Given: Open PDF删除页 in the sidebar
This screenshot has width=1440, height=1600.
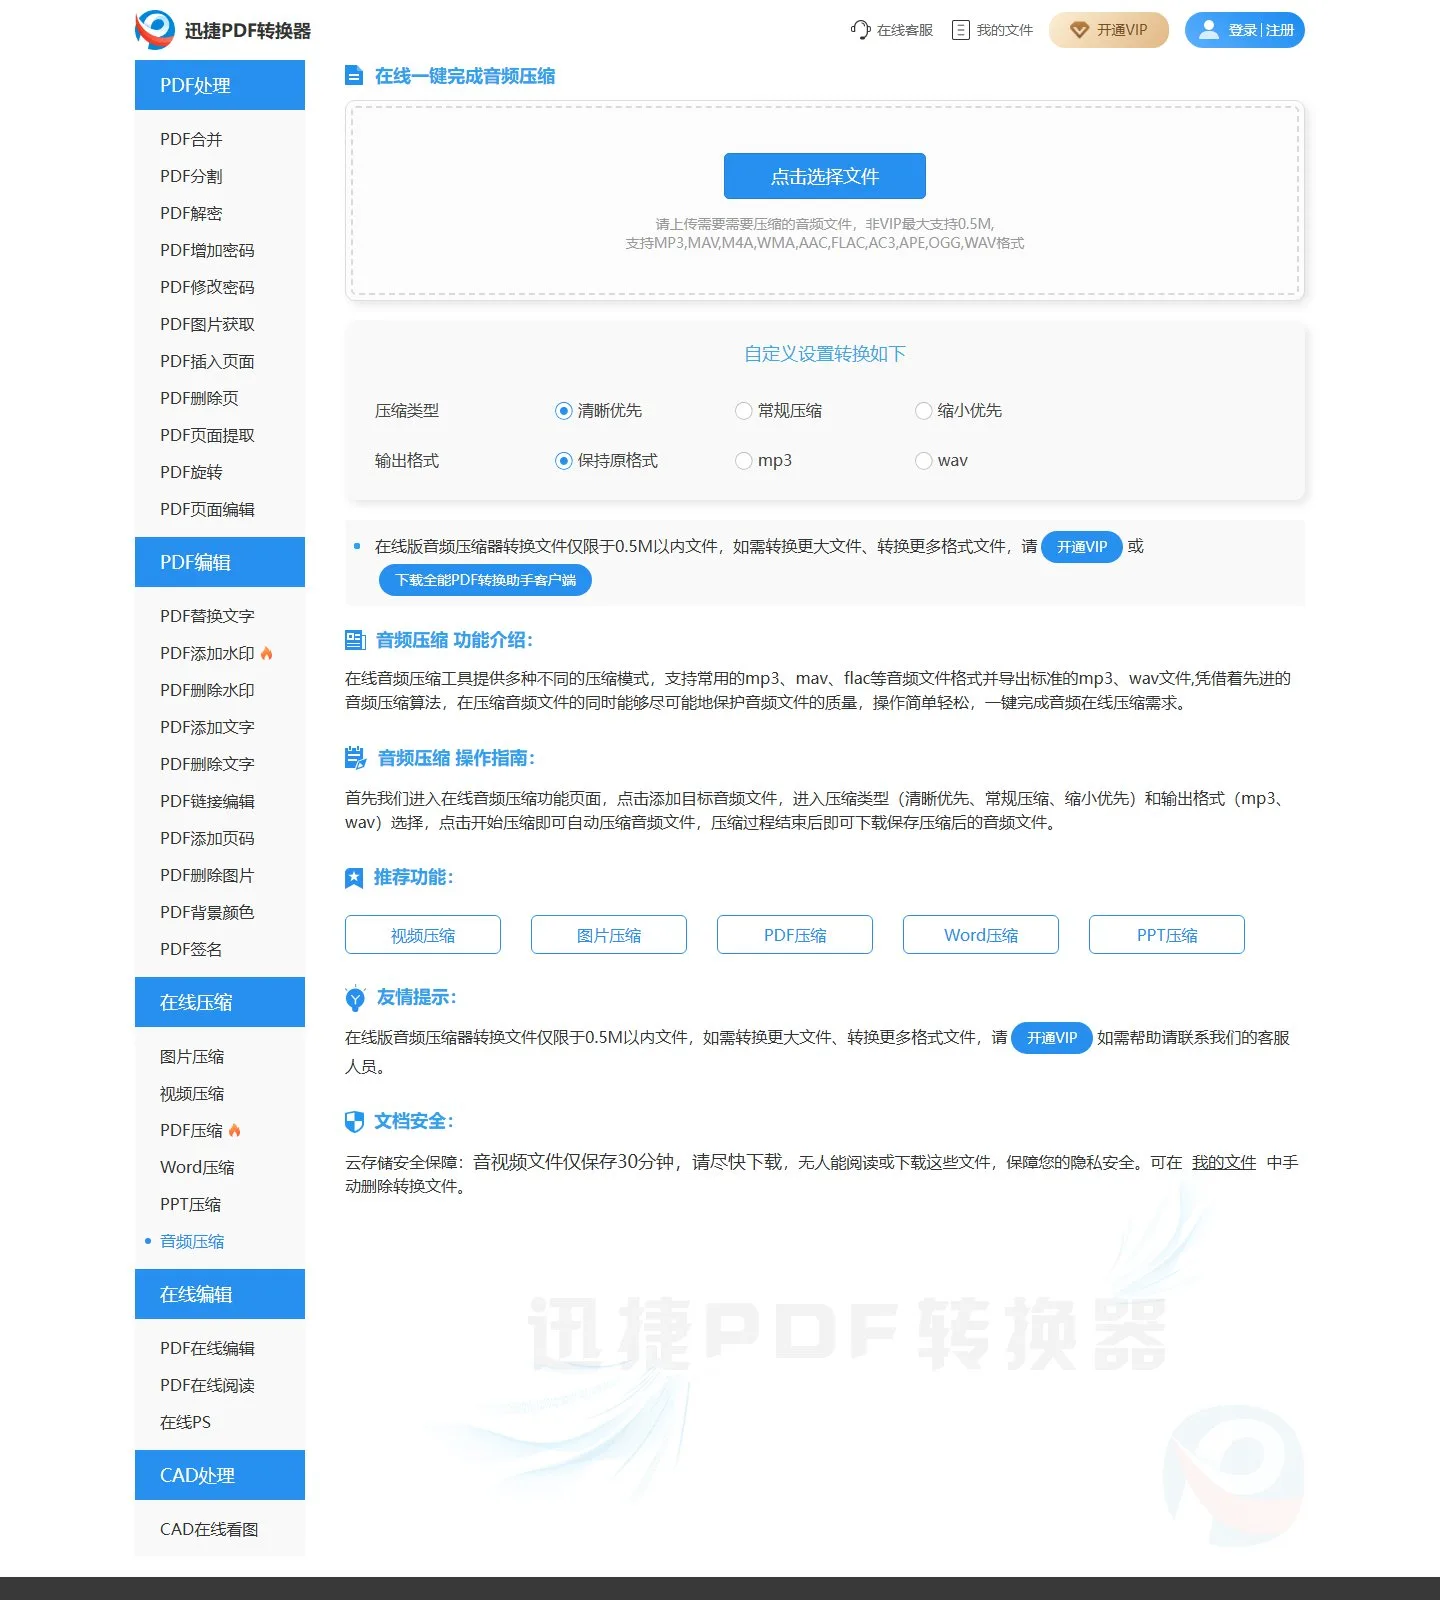Looking at the screenshot, I should tap(199, 398).
